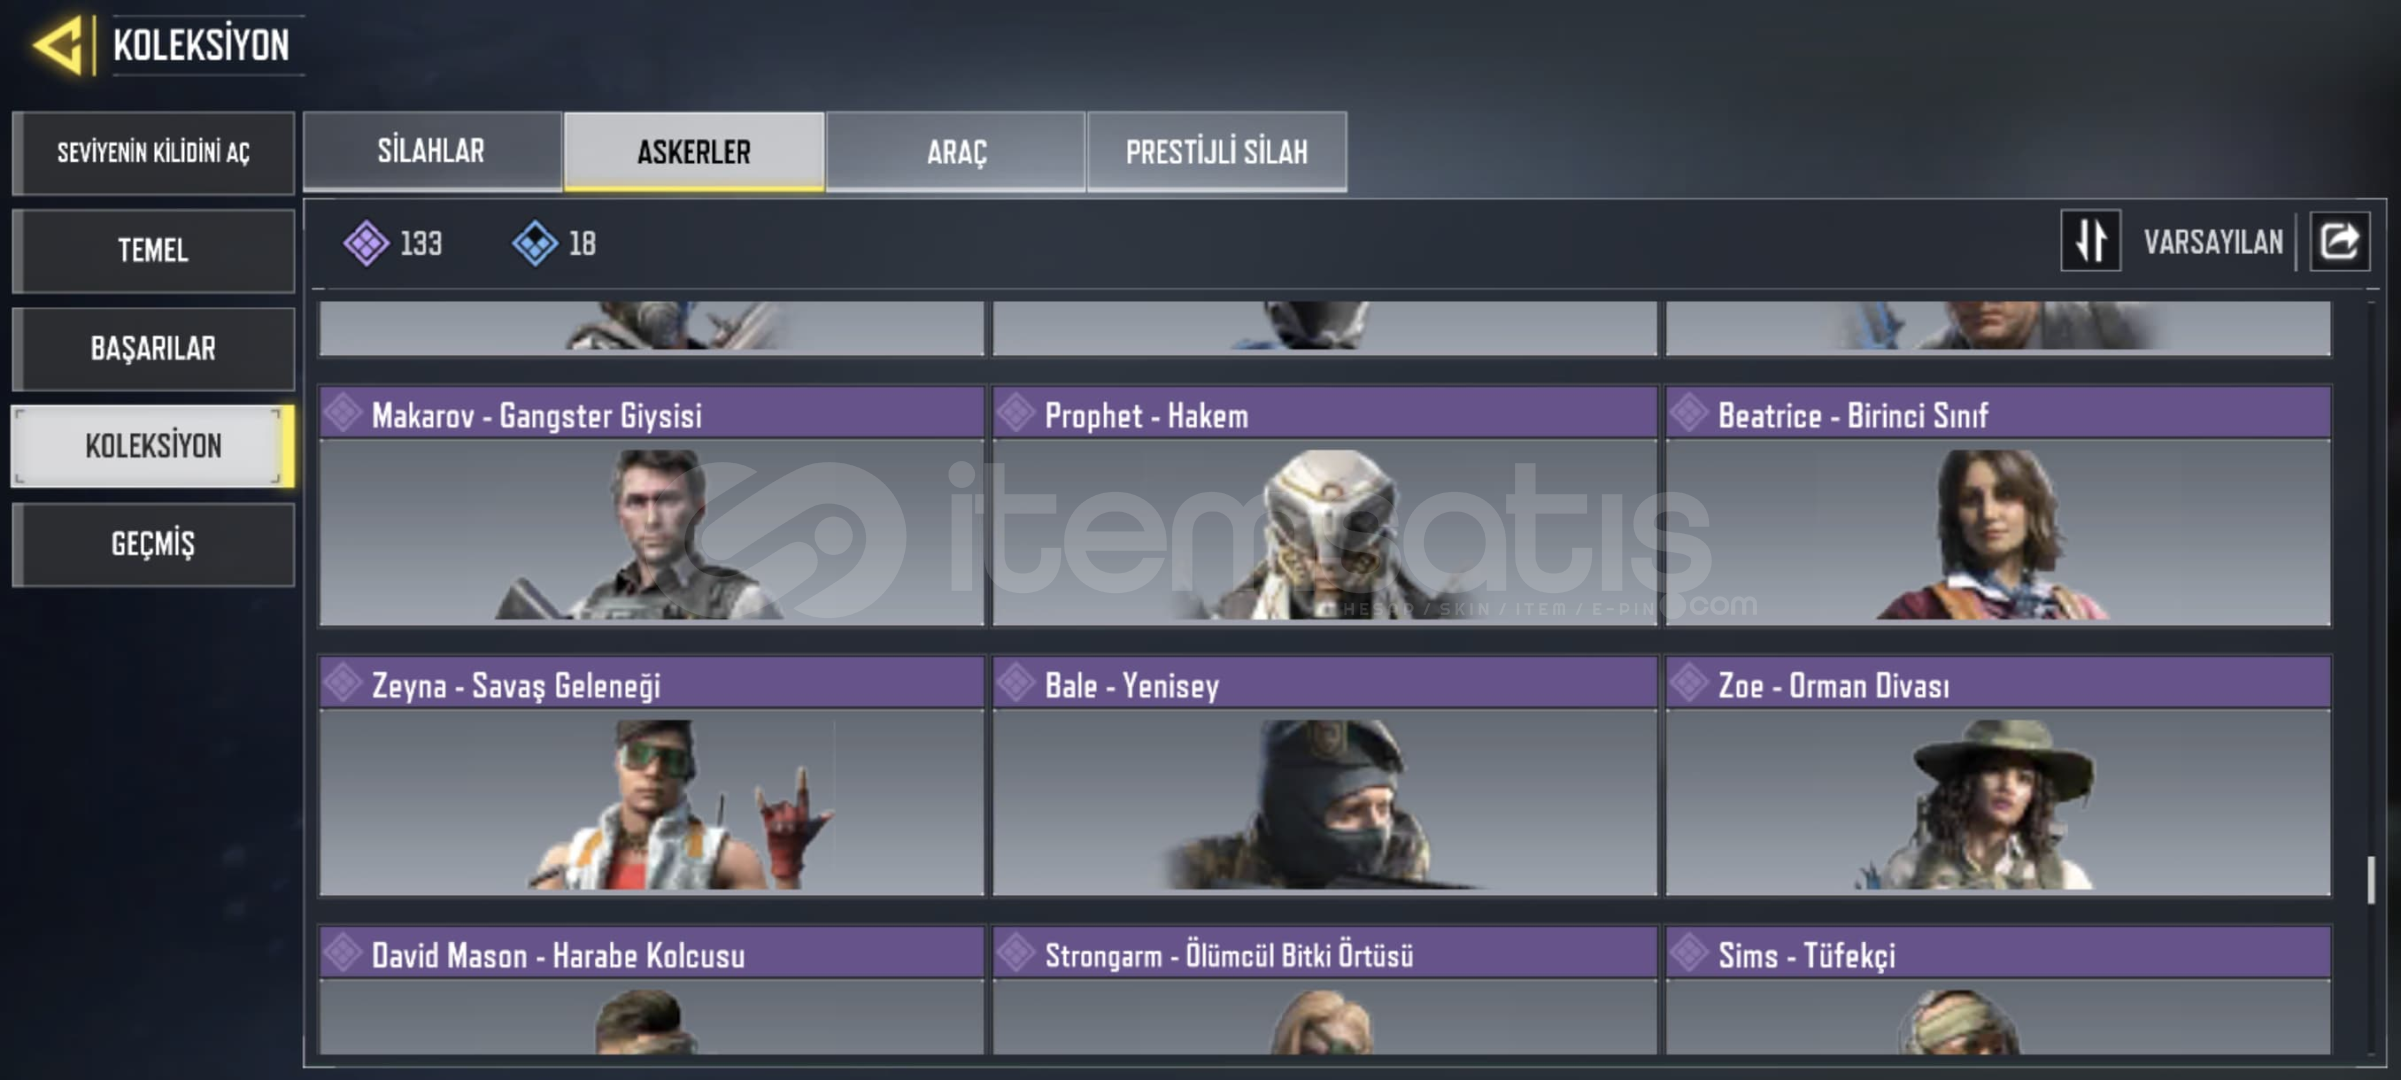This screenshot has width=2401, height=1080.
Task: Click the vertical scrollbar handle
Action: 2371,880
